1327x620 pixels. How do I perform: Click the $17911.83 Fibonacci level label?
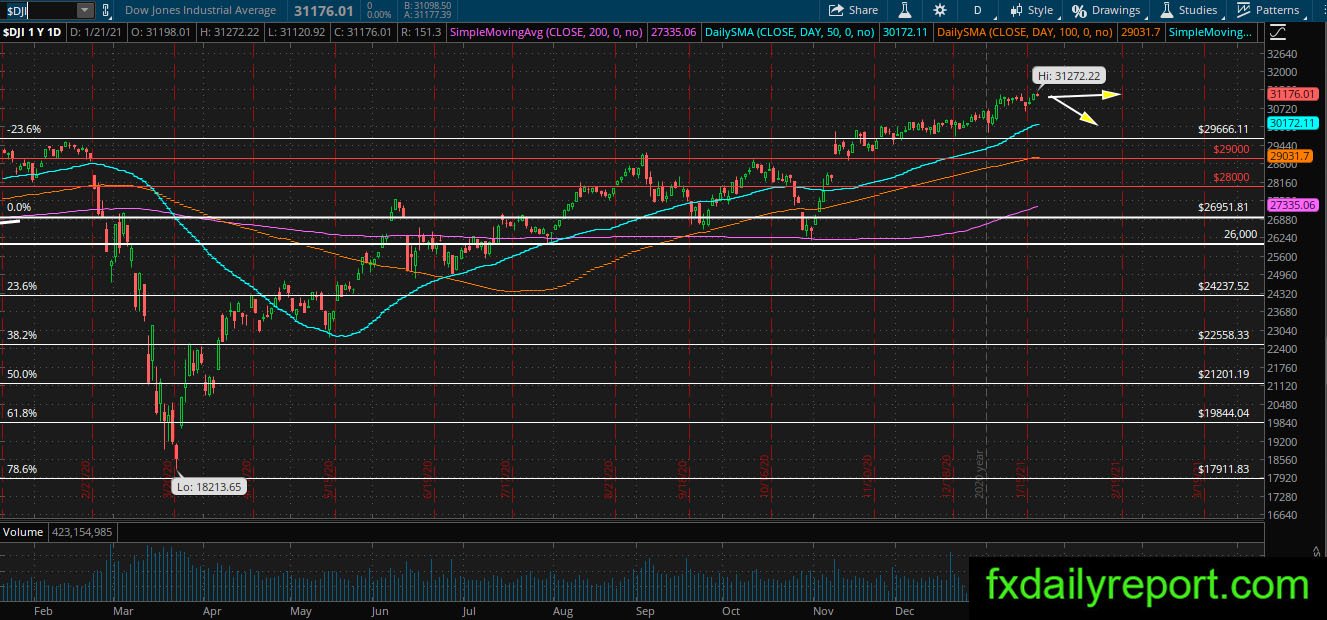(1223, 469)
